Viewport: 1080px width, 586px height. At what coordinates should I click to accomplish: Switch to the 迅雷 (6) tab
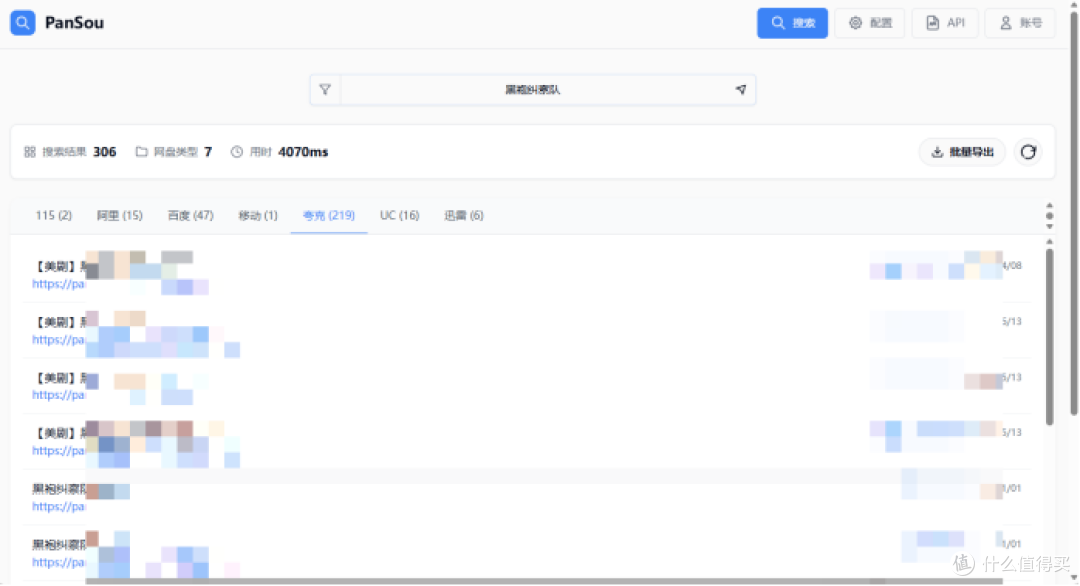click(464, 216)
